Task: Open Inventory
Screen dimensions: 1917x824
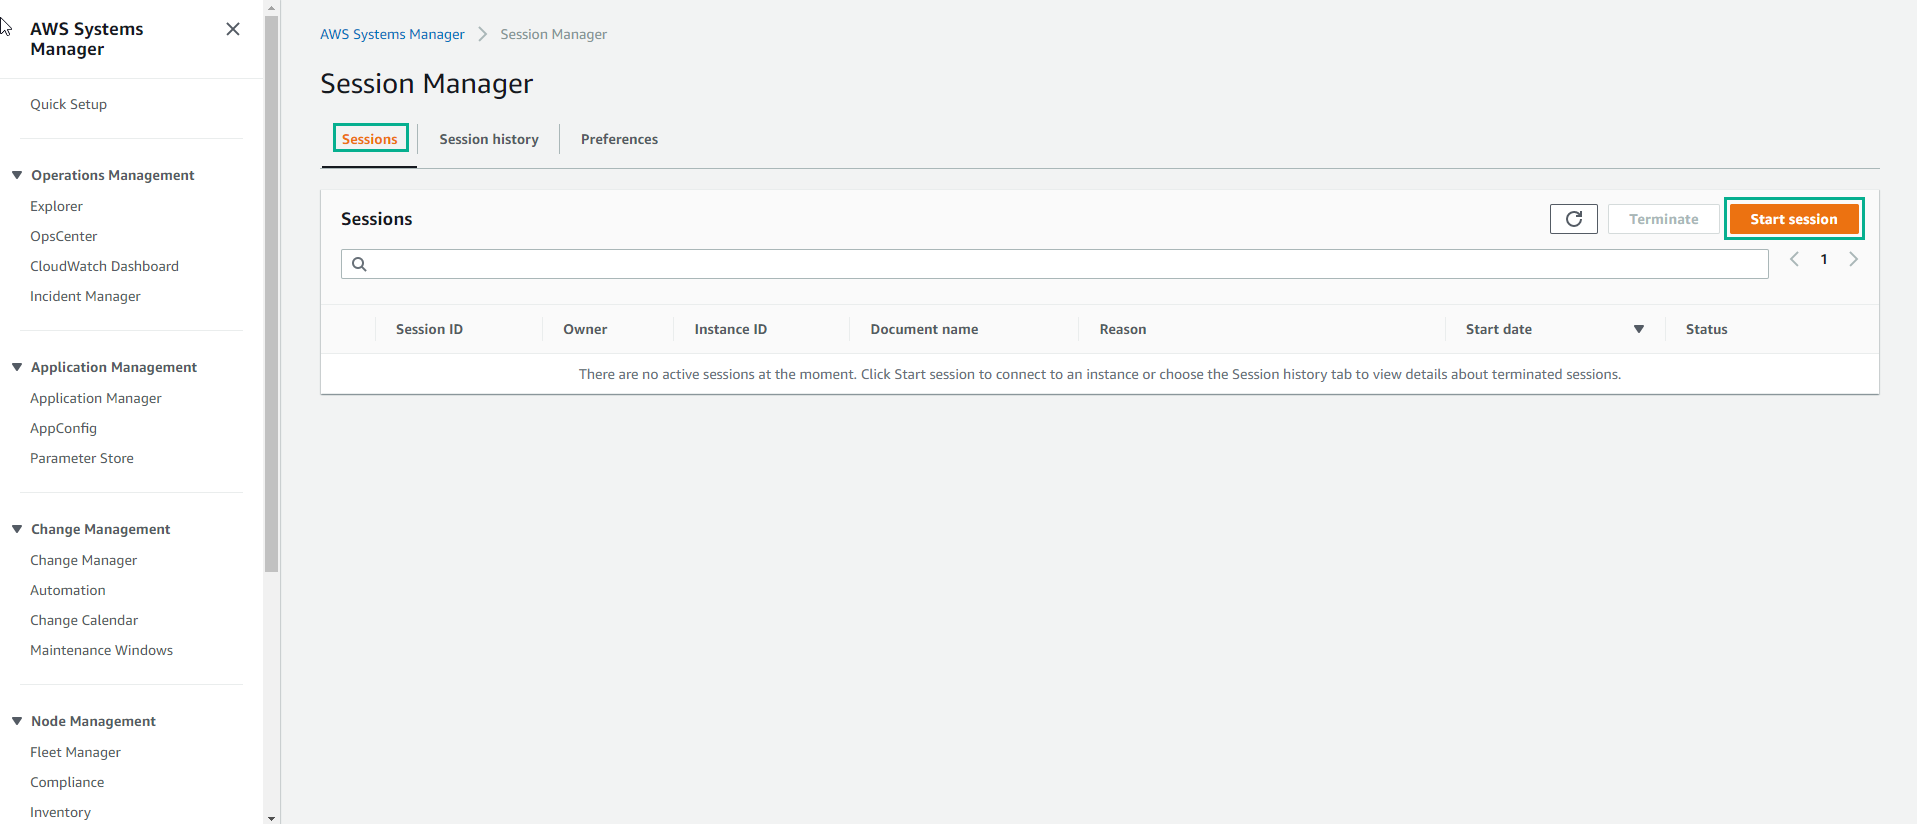Action: (60, 812)
